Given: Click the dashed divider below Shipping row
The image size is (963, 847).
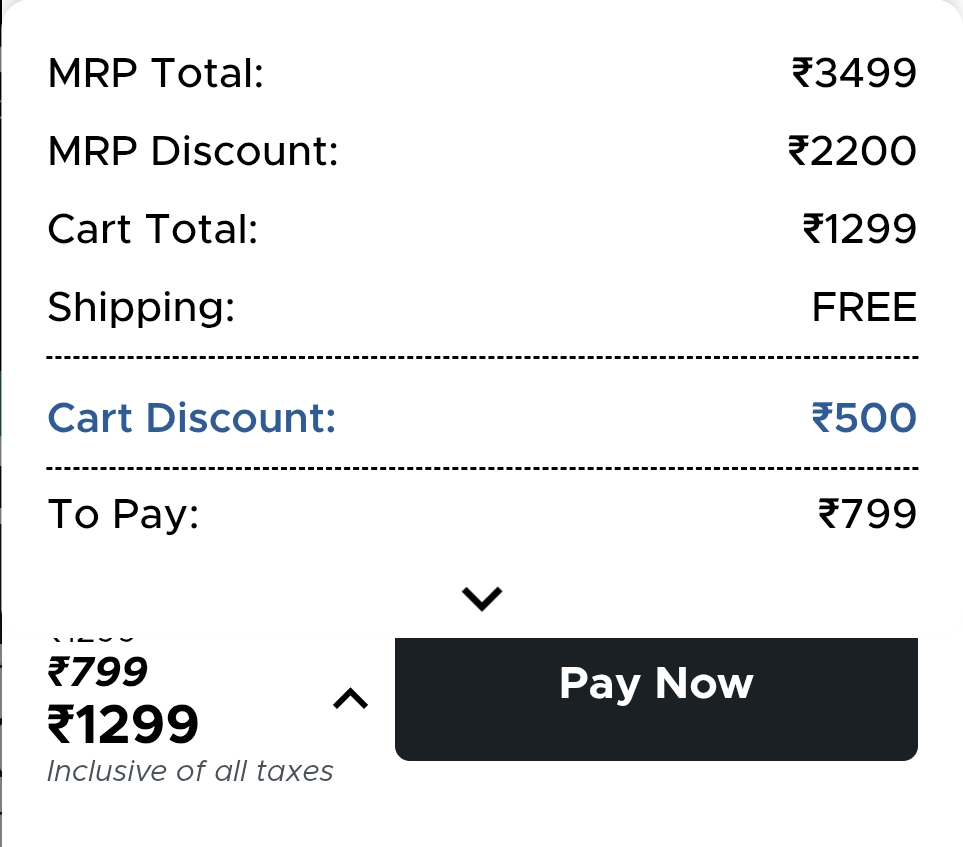Looking at the screenshot, I should pos(482,357).
